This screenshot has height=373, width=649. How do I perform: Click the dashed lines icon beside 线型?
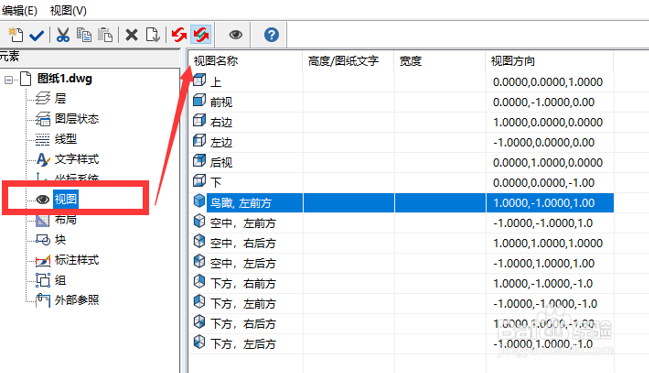click(42, 140)
